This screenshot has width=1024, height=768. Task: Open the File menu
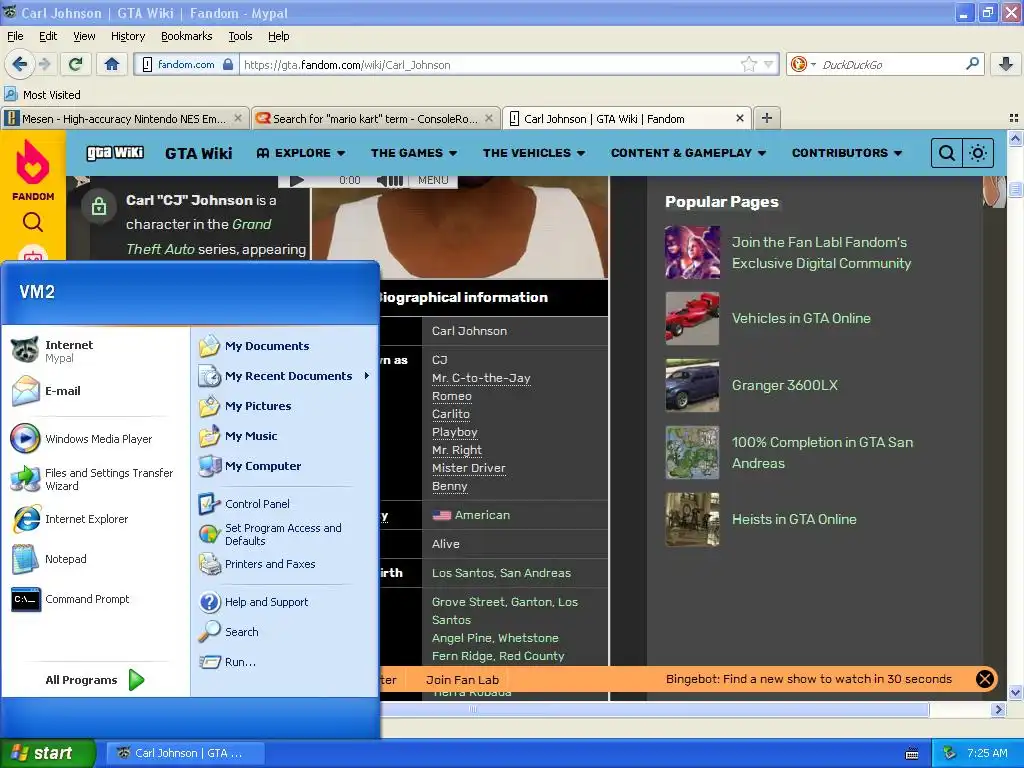pyautogui.click(x=15, y=36)
